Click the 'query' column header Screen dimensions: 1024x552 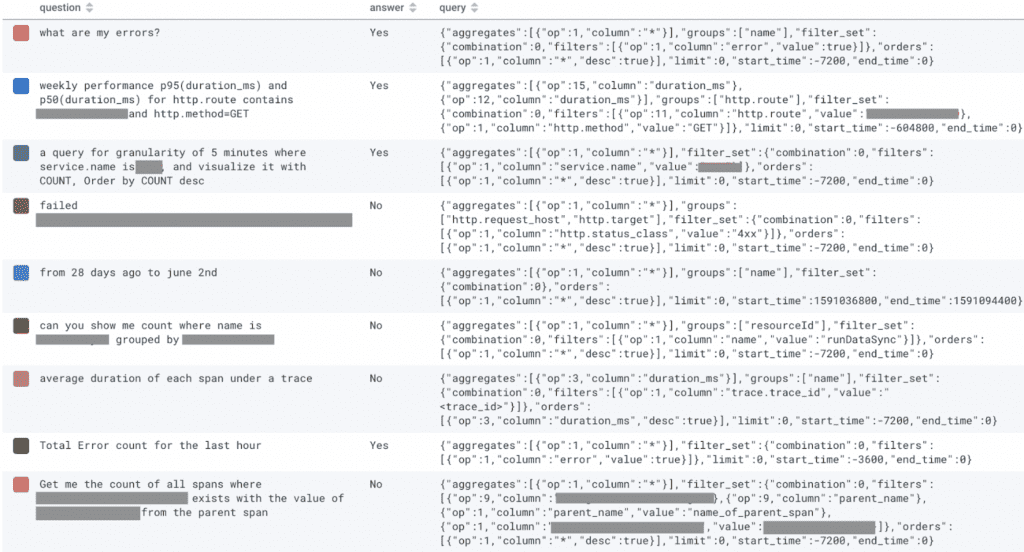(x=452, y=8)
